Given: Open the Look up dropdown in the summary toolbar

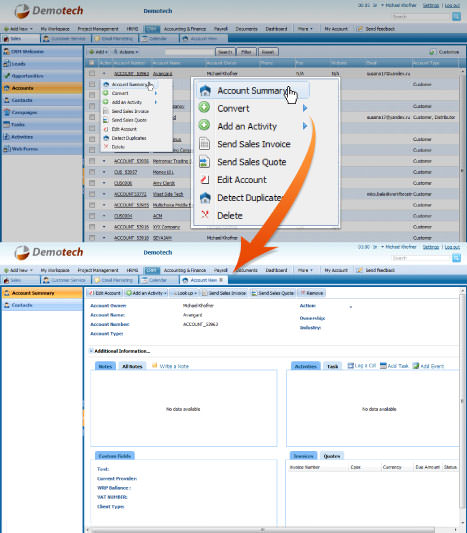Looking at the screenshot, I should coord(185,293).
